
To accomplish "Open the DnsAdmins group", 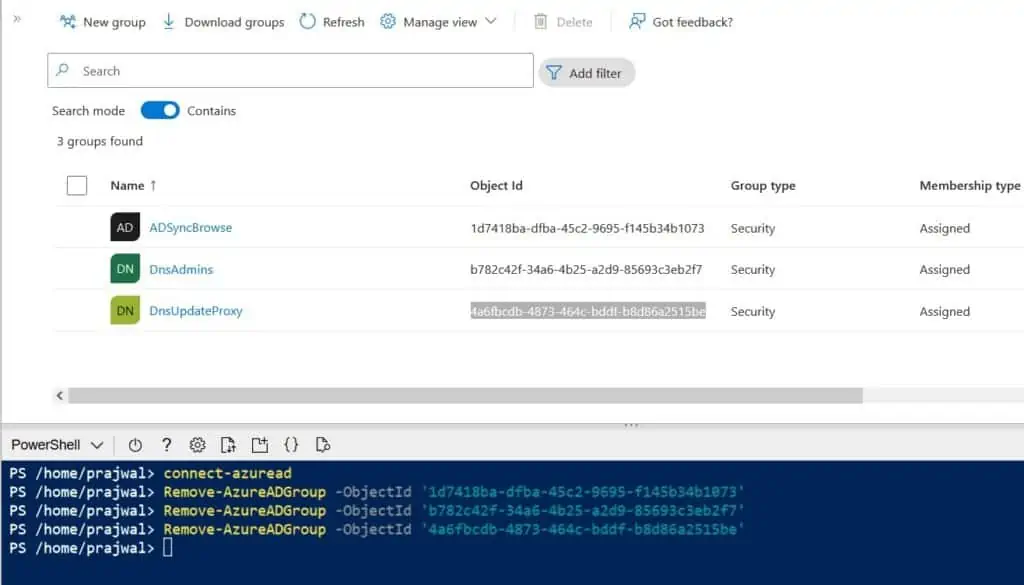I will point(181,269).
